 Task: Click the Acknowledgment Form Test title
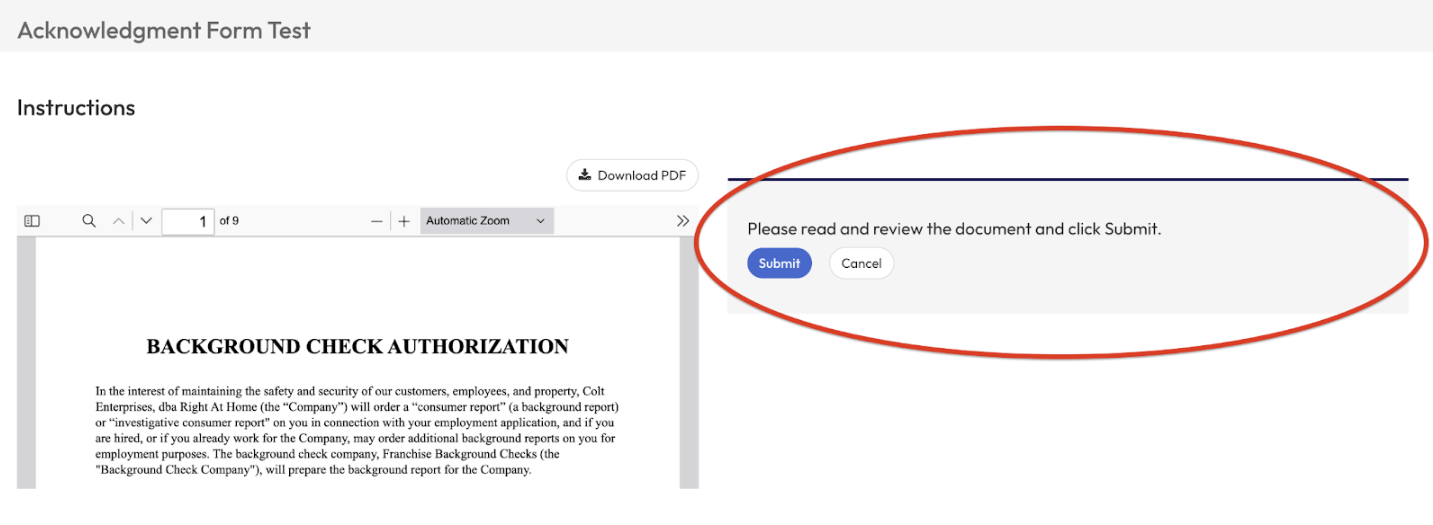point(164,30)
